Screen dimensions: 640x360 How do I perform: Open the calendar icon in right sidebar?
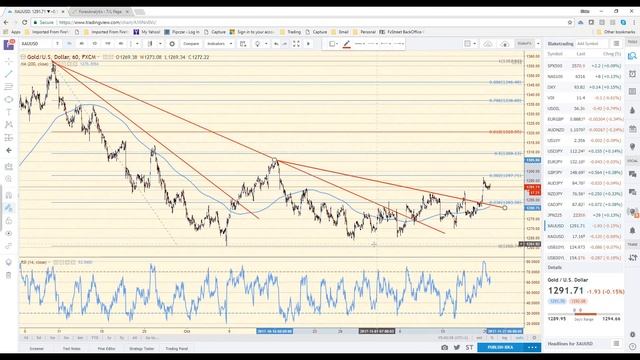click(632, 129)
